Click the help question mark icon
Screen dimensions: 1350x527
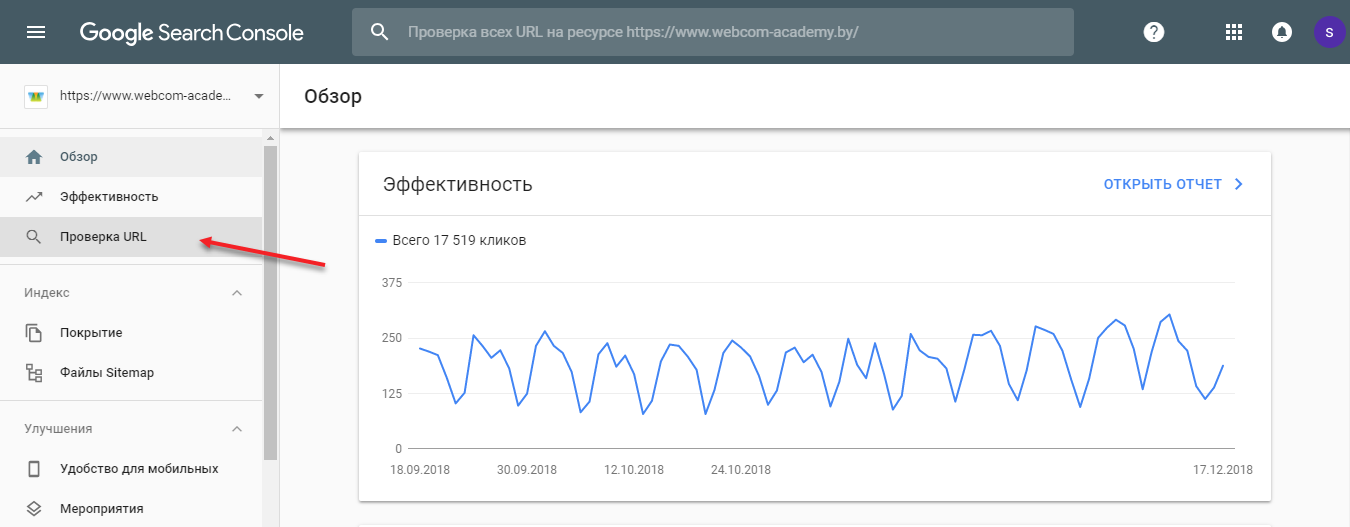tap(1154, 32)
